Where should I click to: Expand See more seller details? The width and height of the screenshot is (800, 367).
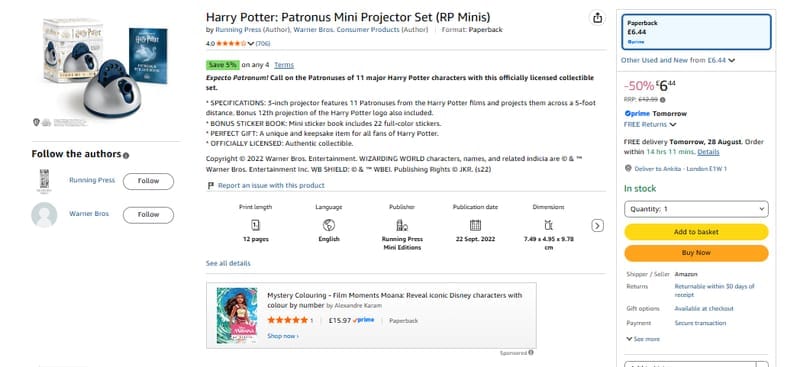[x=643, y=339]
